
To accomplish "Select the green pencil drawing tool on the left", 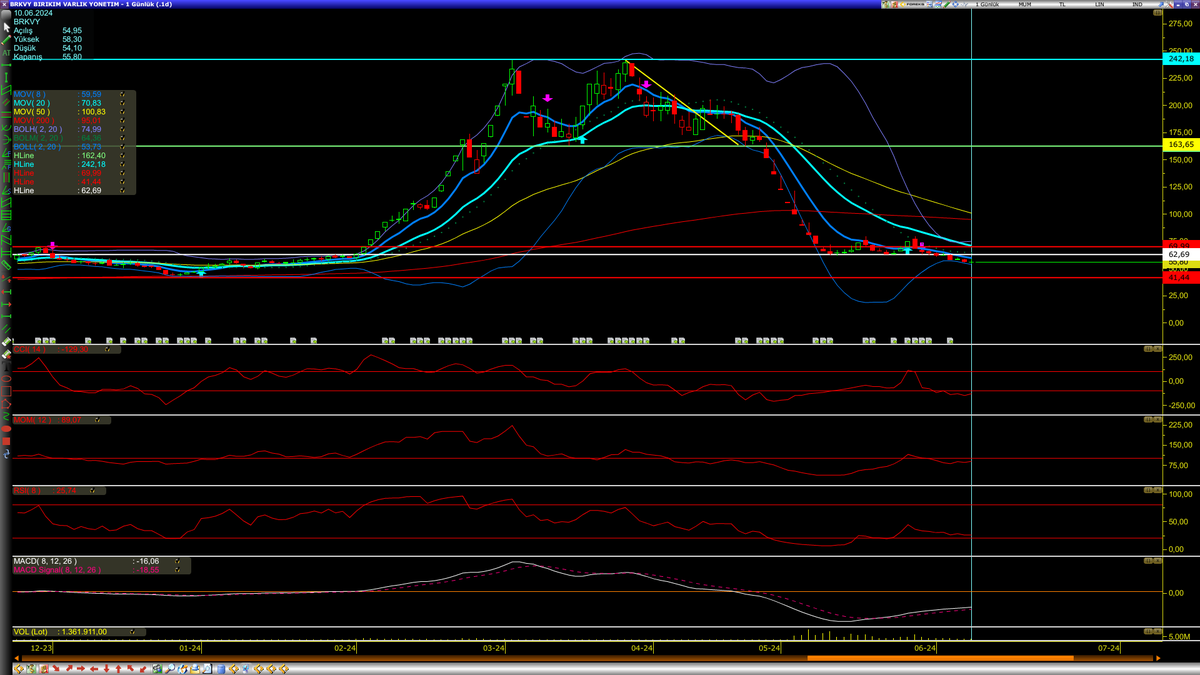I will [6, 40].
